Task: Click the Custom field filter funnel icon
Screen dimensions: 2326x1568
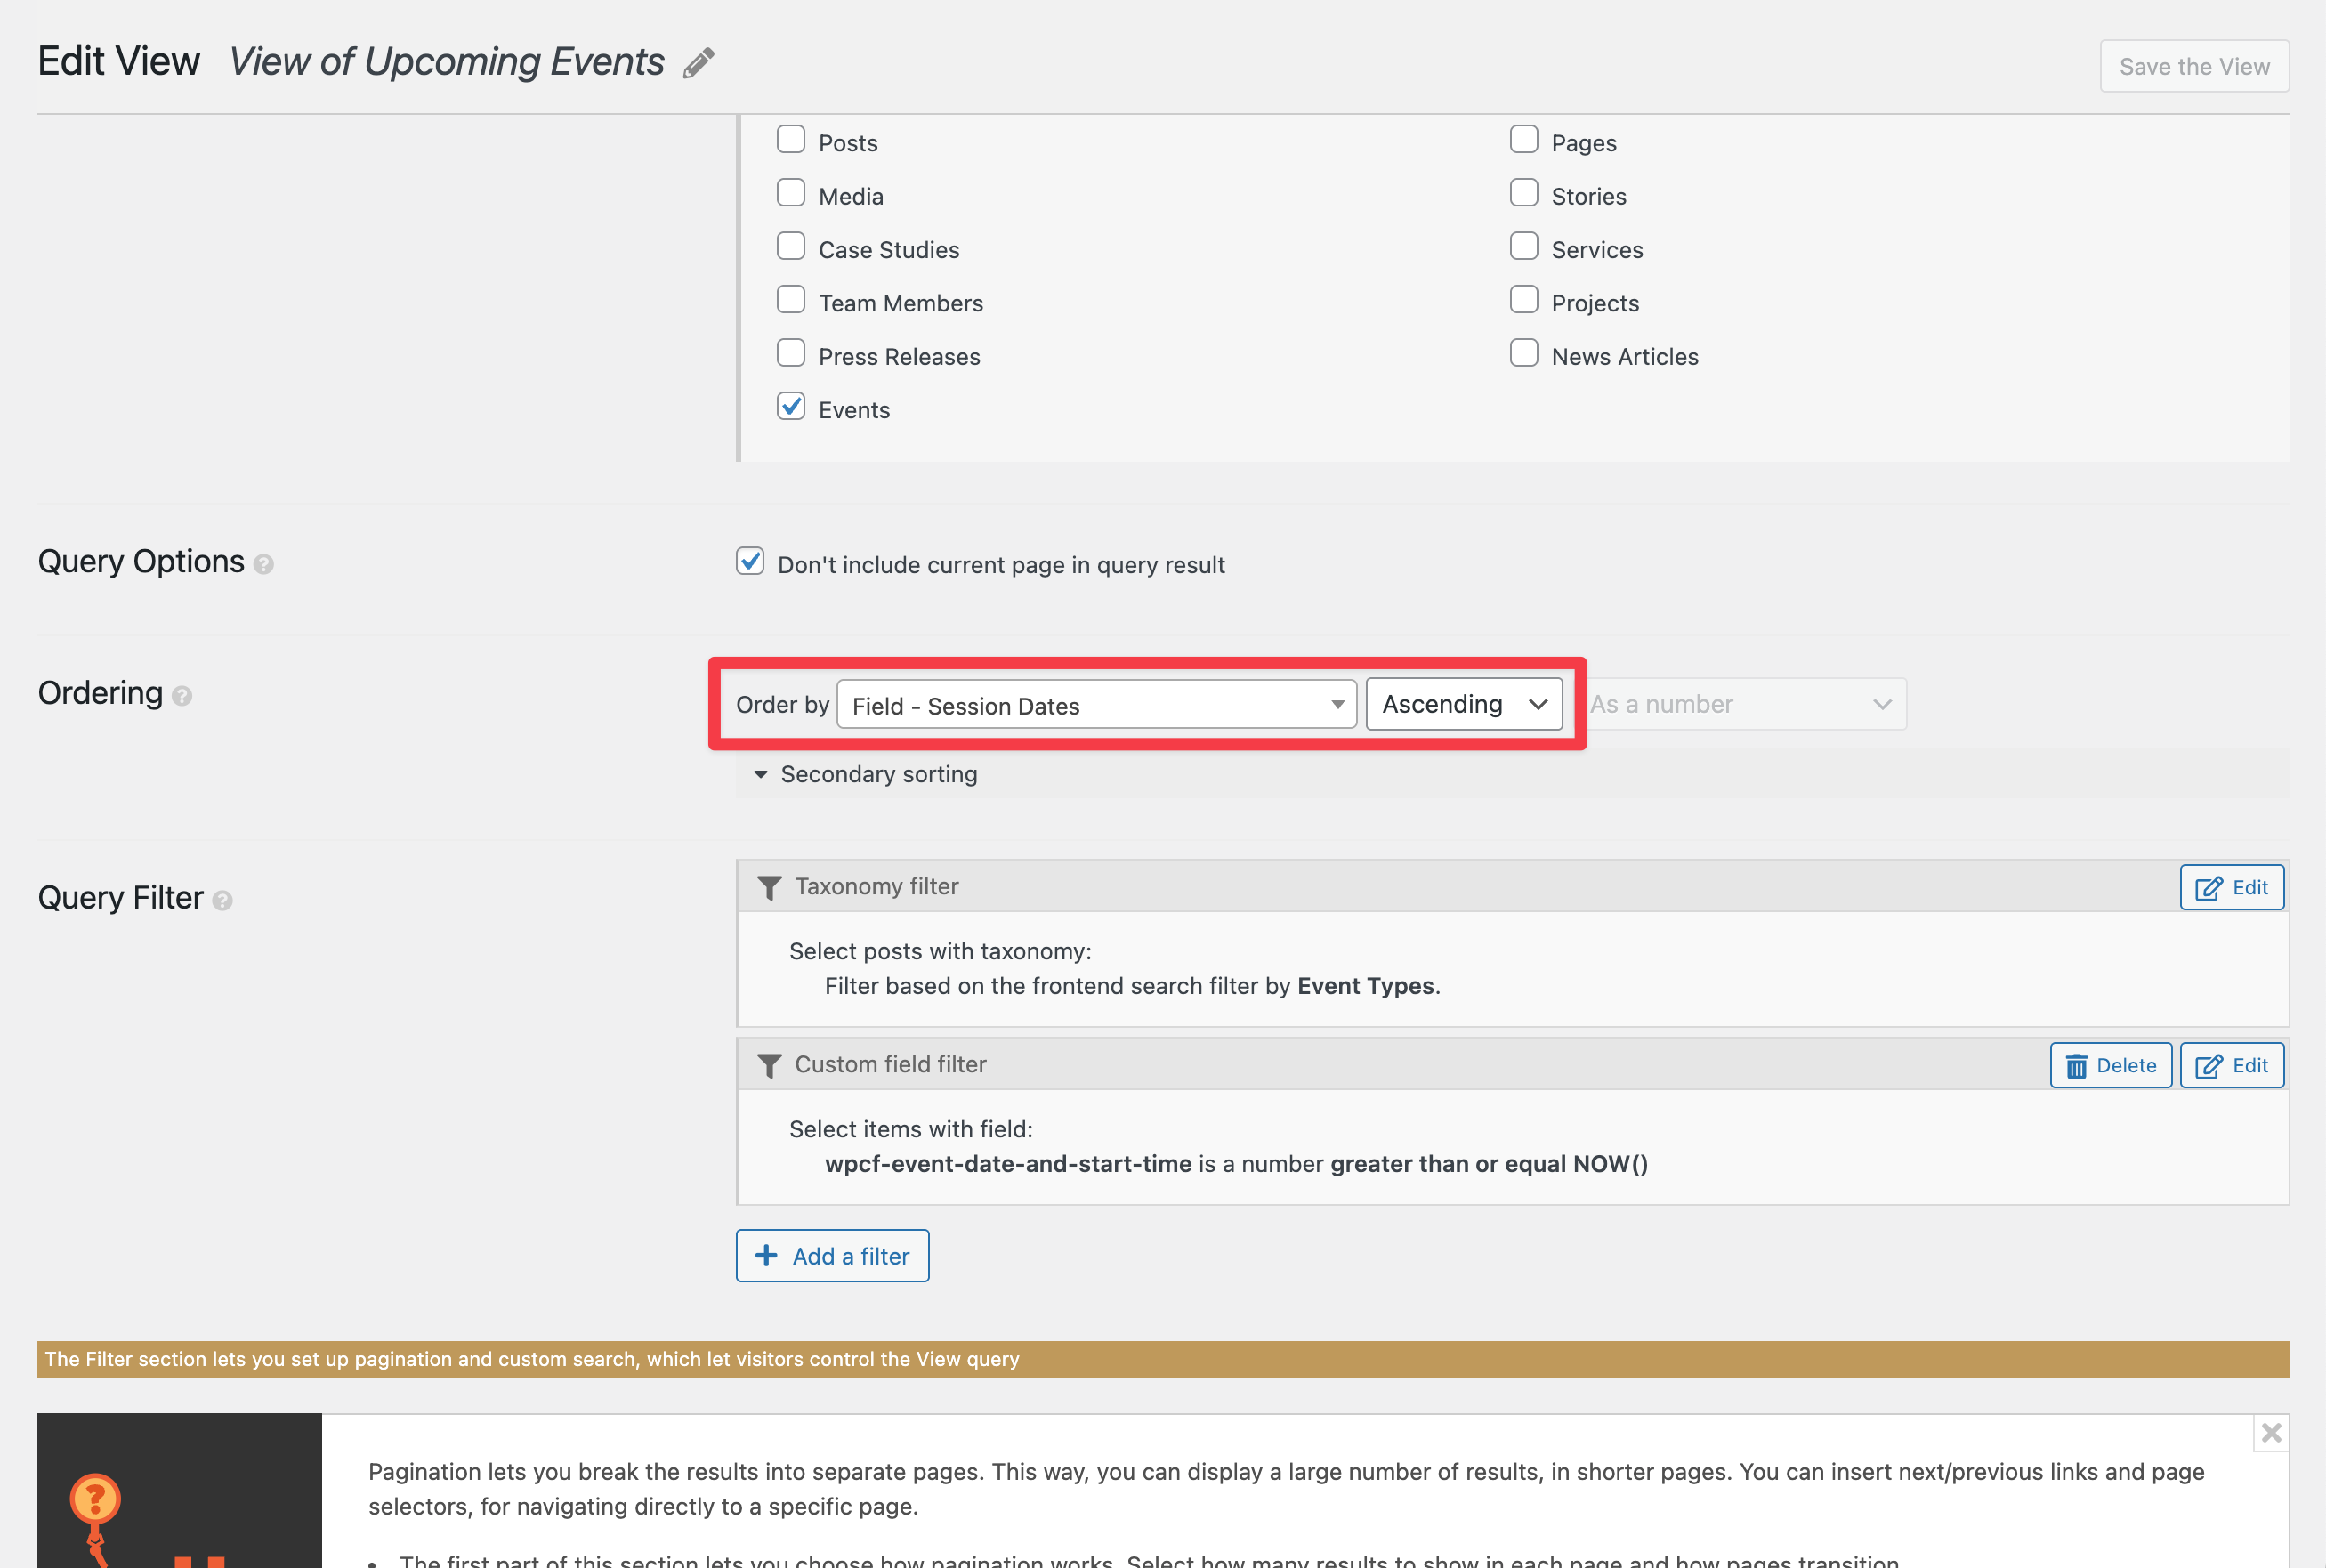Action: click(x=769, y=1066)
